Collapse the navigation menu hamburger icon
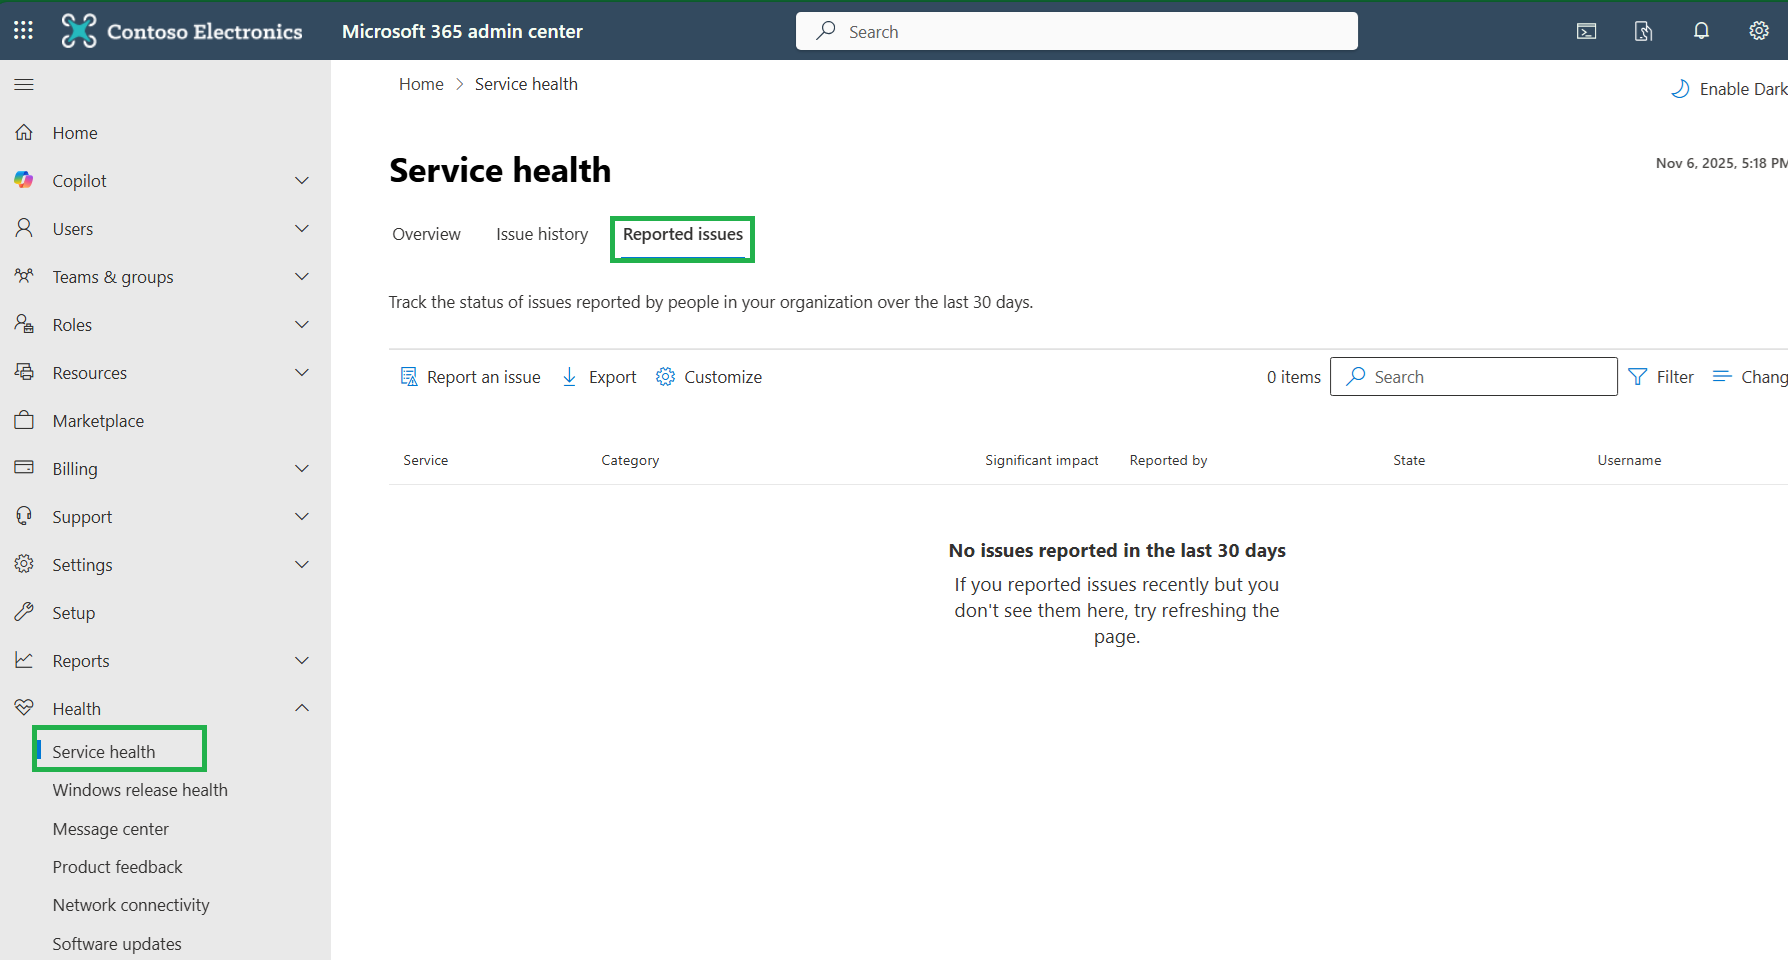The image size is (1788, 960). coord(24,85)
